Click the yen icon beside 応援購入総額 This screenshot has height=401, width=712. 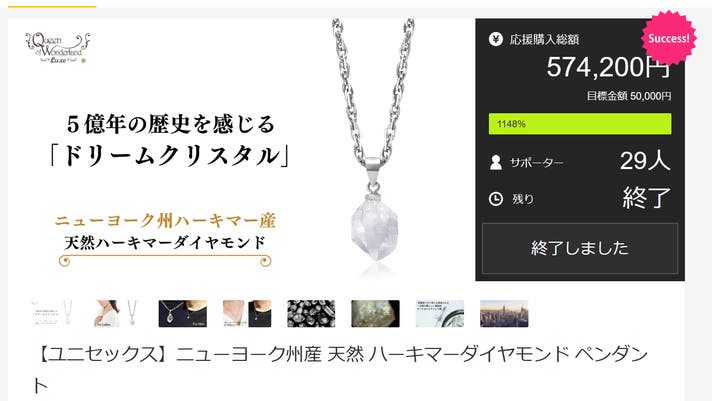click(495, 40)
